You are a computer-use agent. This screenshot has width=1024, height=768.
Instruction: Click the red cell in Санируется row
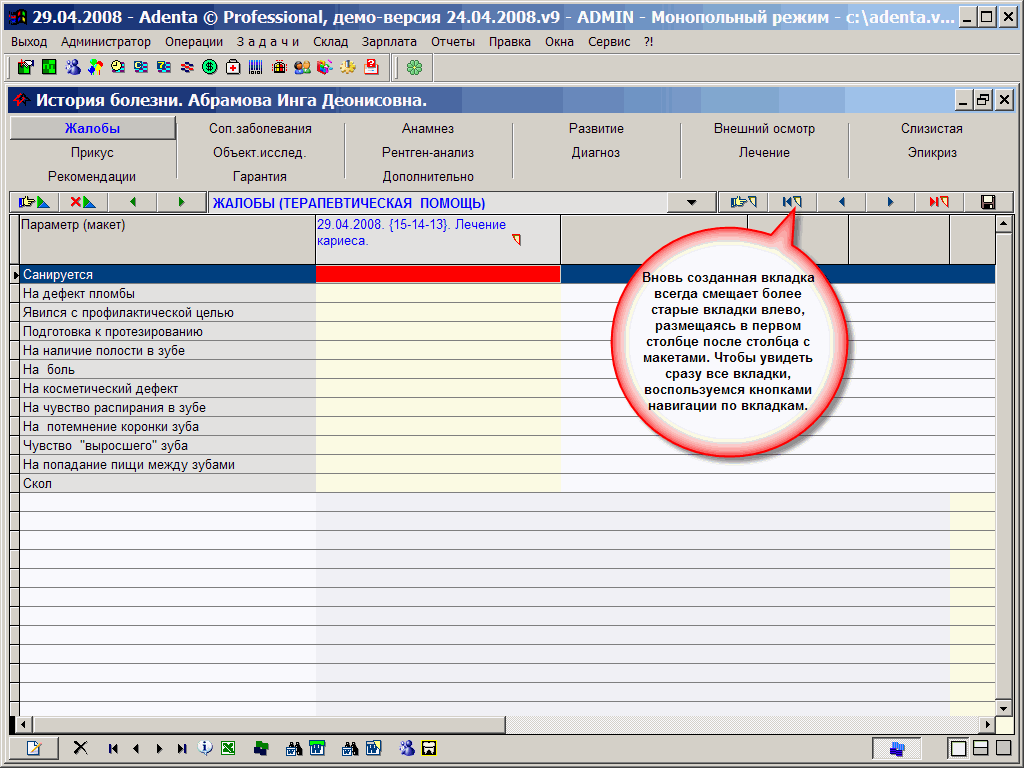click(x=437, y=274)
